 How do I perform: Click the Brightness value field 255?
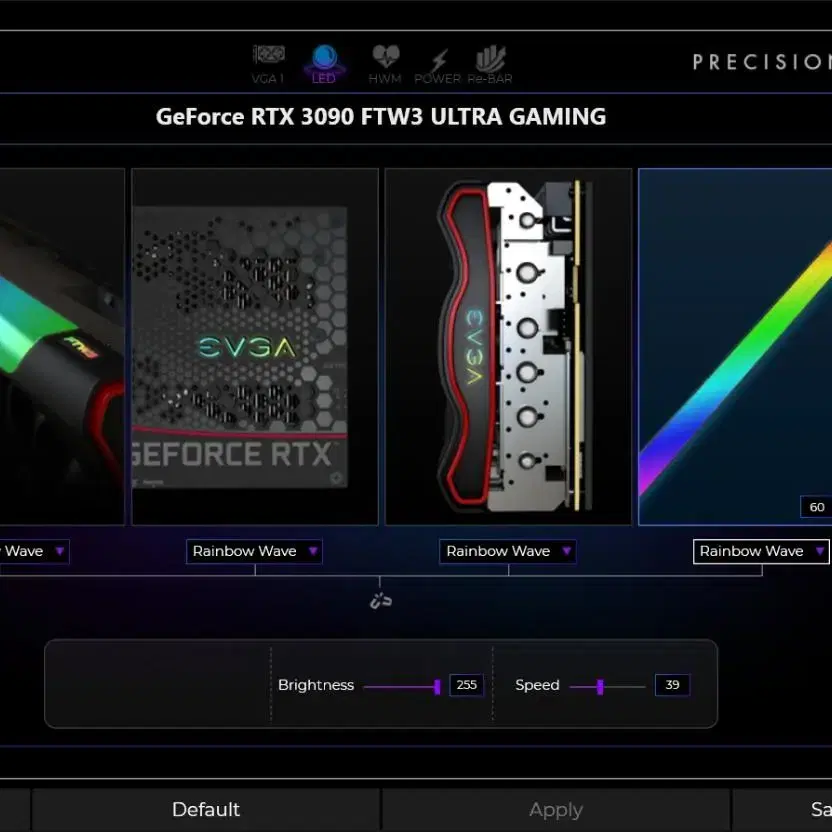[x=466, y=685]
